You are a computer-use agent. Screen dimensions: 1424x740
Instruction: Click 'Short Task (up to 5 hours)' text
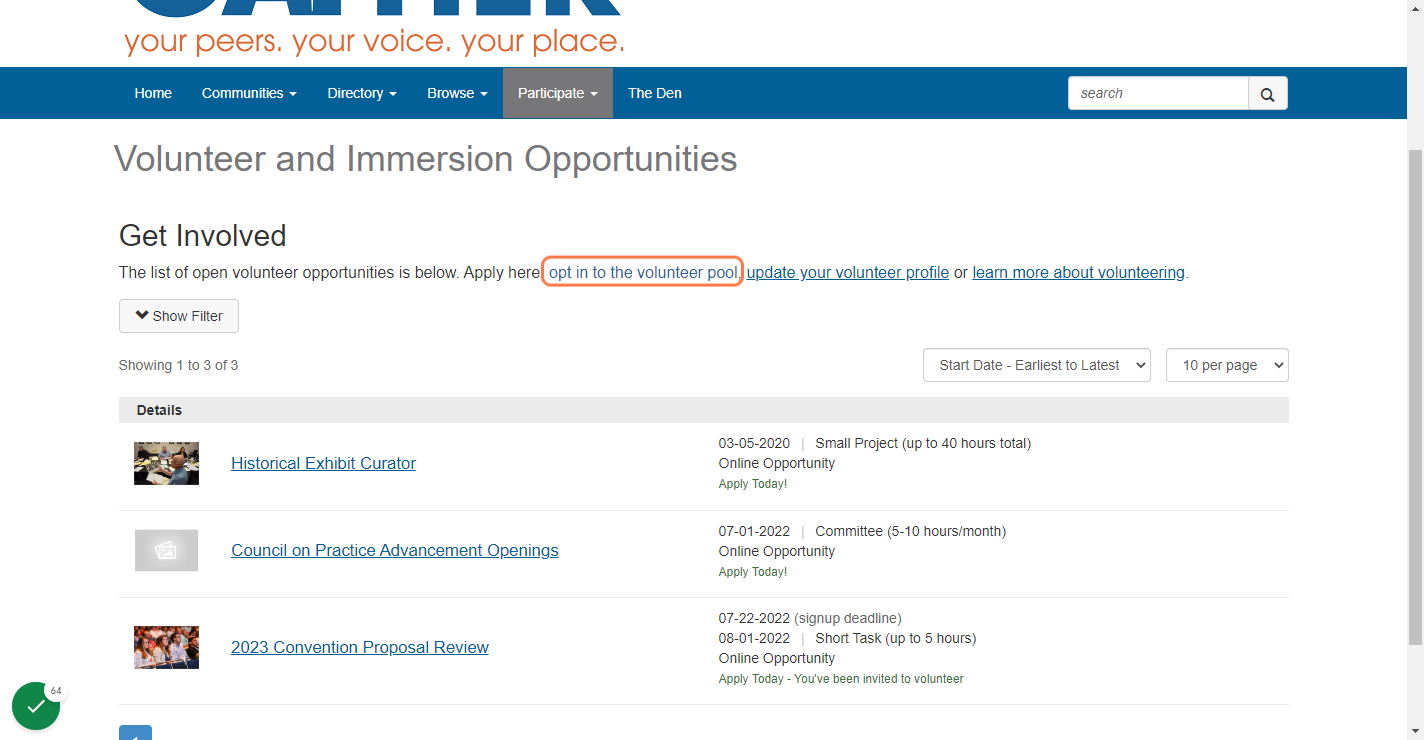pos(896,638)
